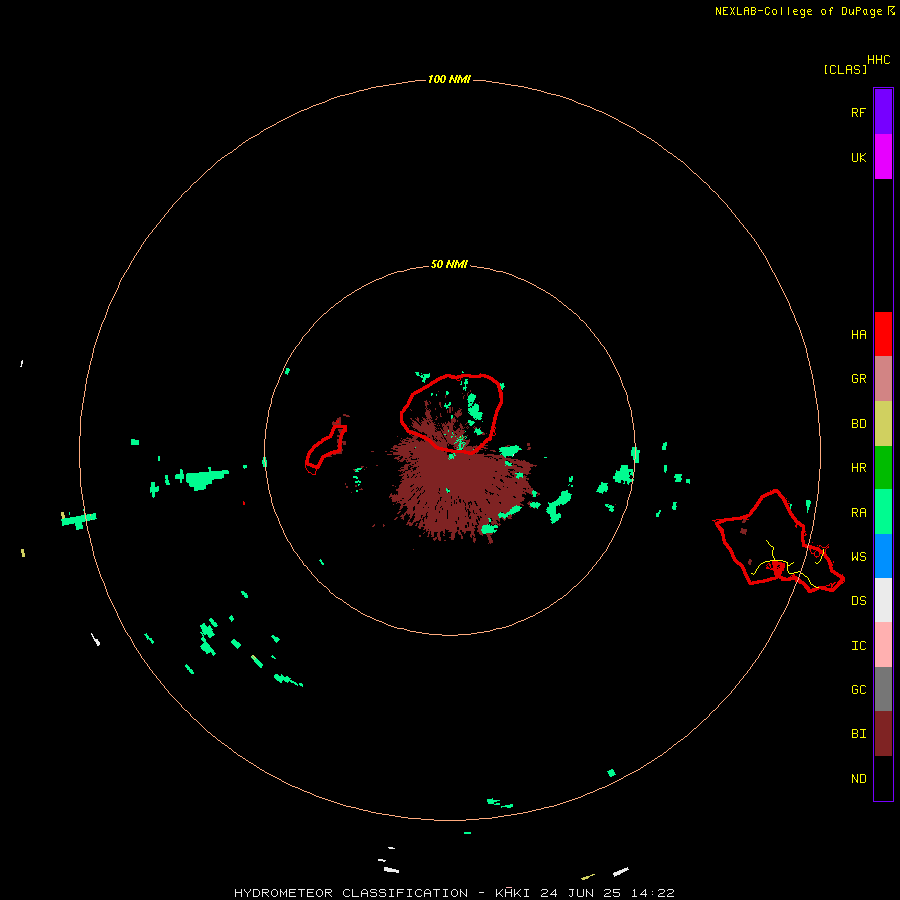The image size is (900, 900).
Task: Select the WS blue legend swatch
Action: tap(883, 556)
